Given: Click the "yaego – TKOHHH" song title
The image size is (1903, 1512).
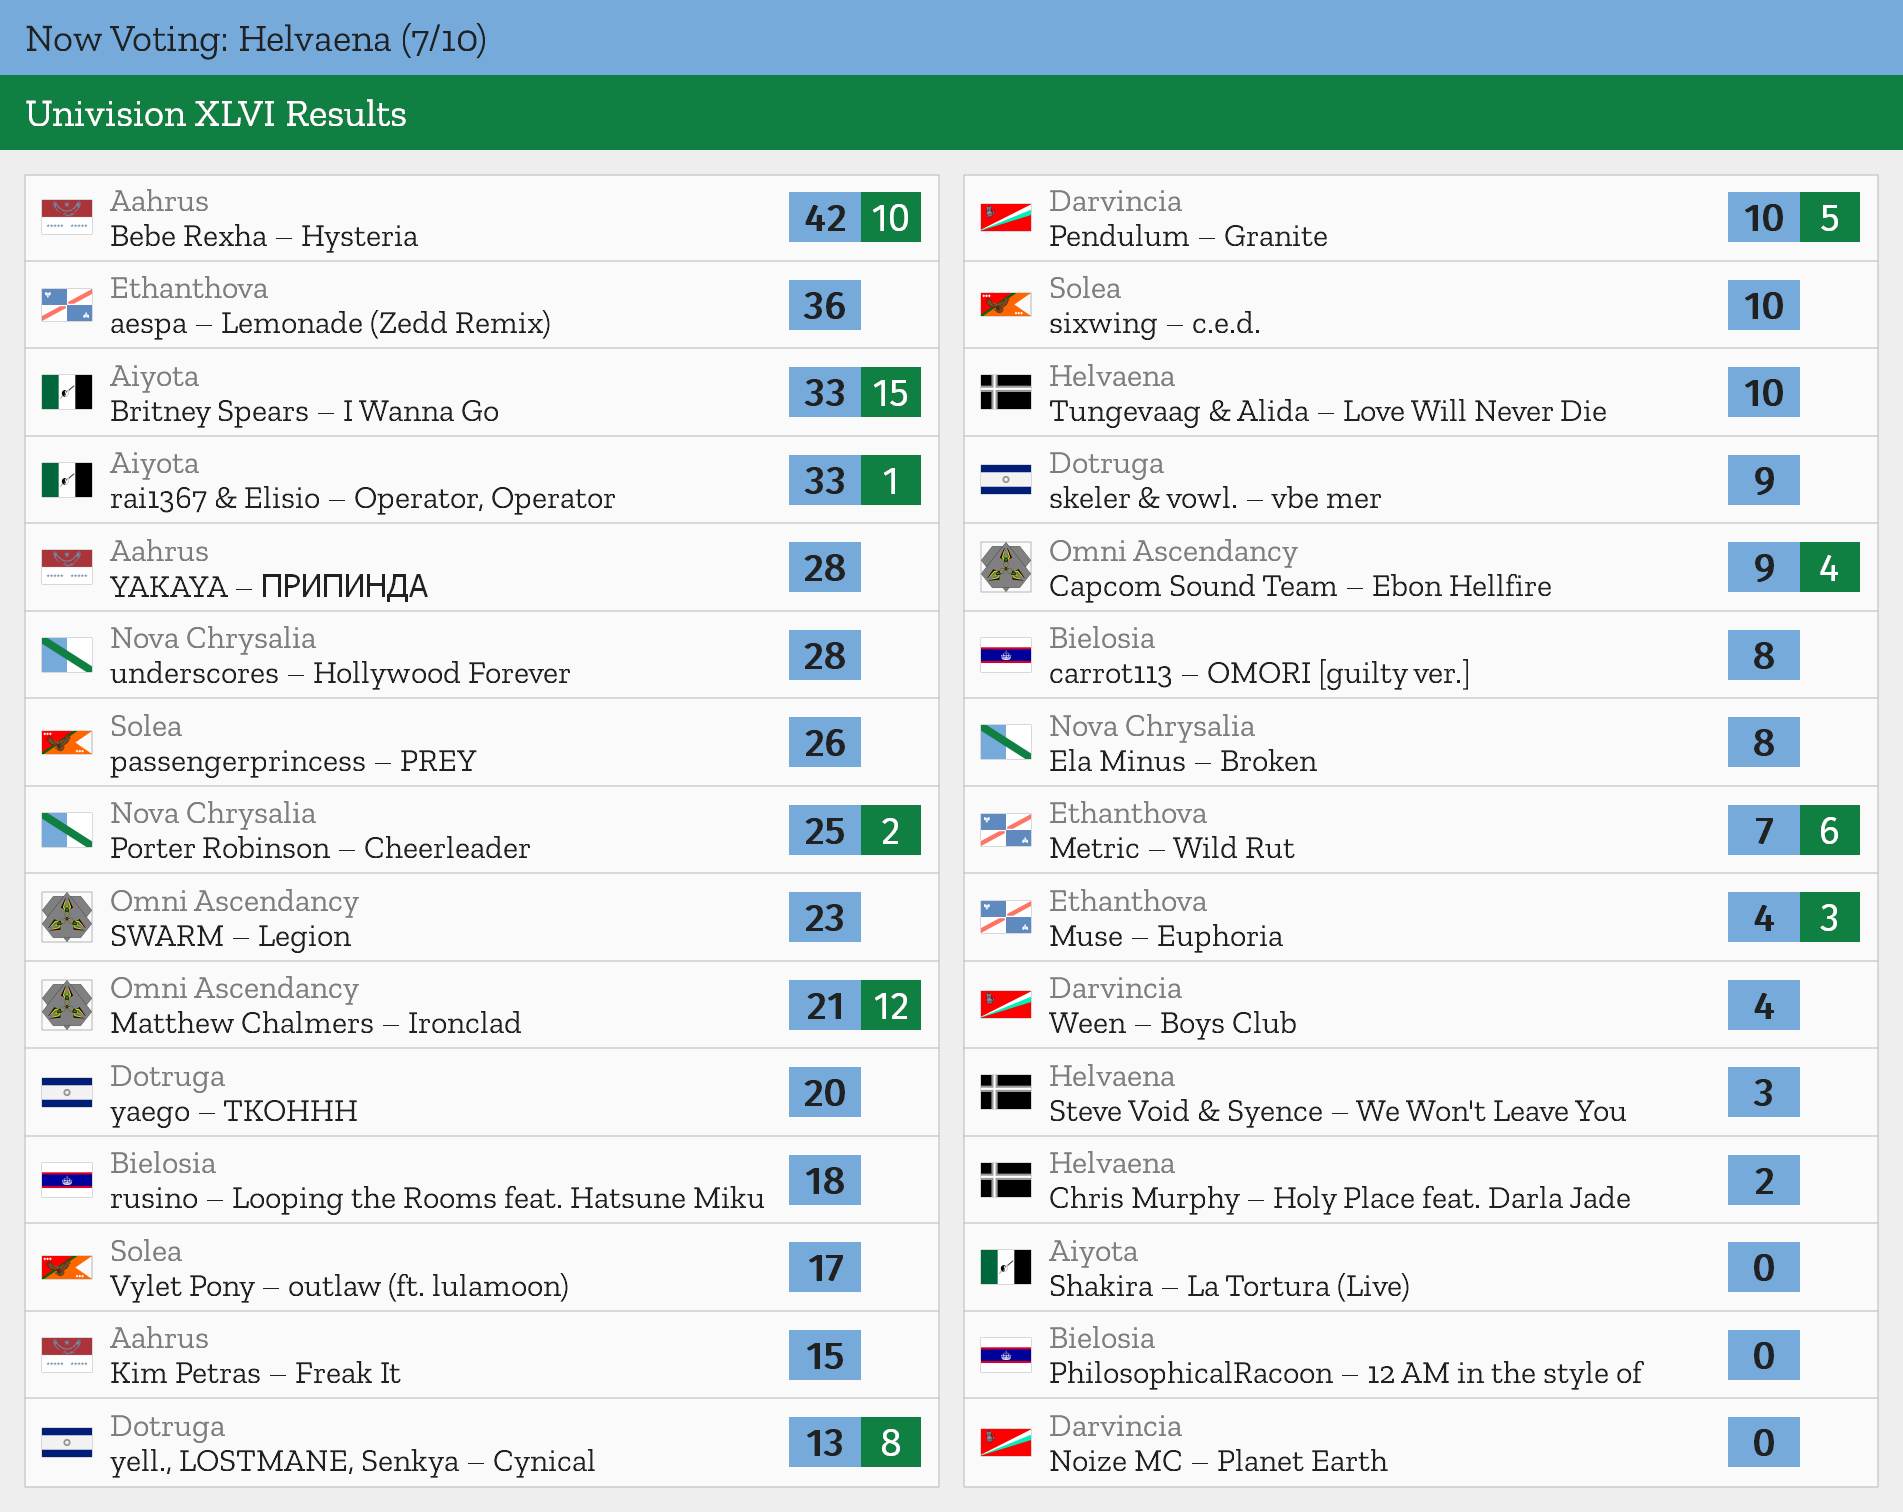Looking at the screenshot, I should click(x=234, y=1112).
